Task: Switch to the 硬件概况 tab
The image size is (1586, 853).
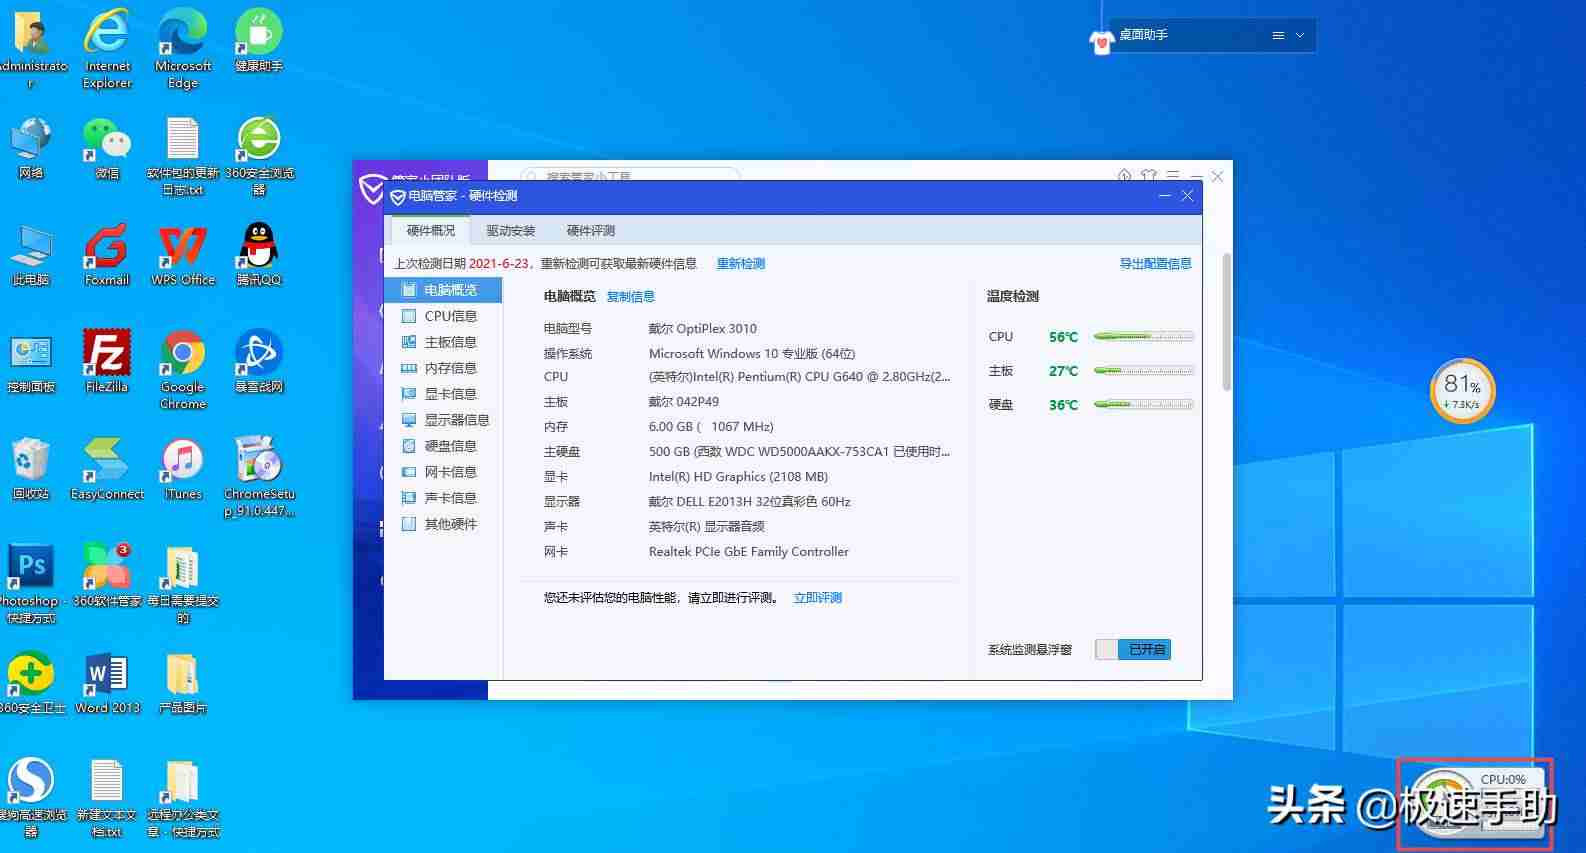Action: point(431,231)
